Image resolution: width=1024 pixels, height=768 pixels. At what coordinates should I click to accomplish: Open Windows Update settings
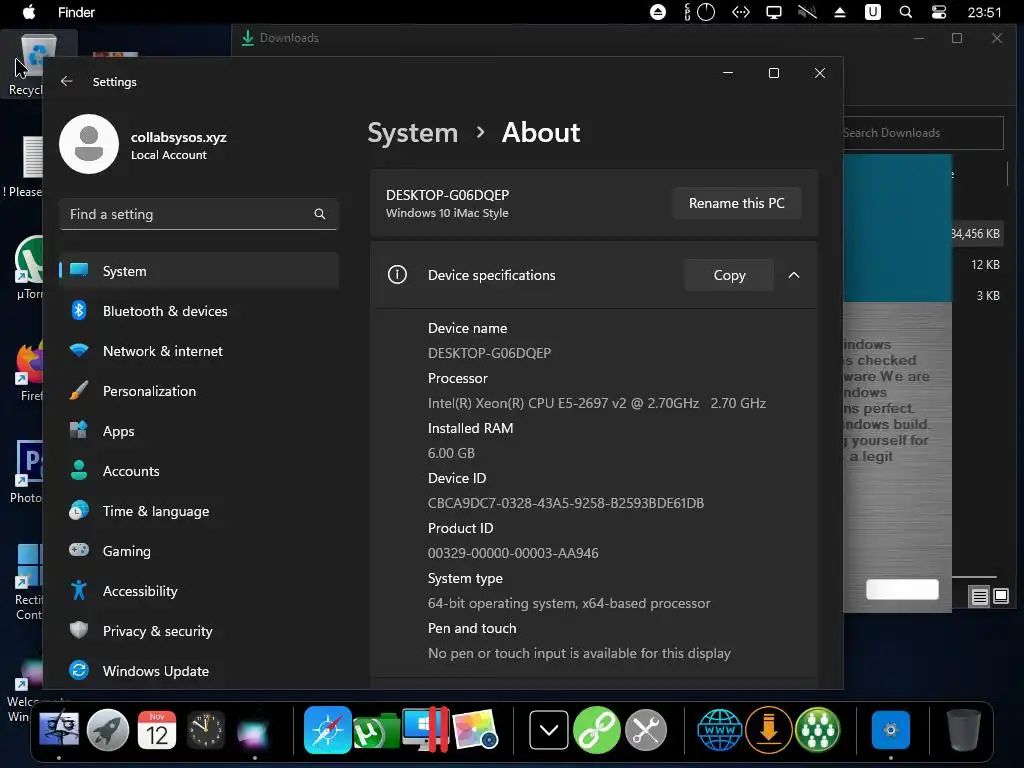(199, 671)
